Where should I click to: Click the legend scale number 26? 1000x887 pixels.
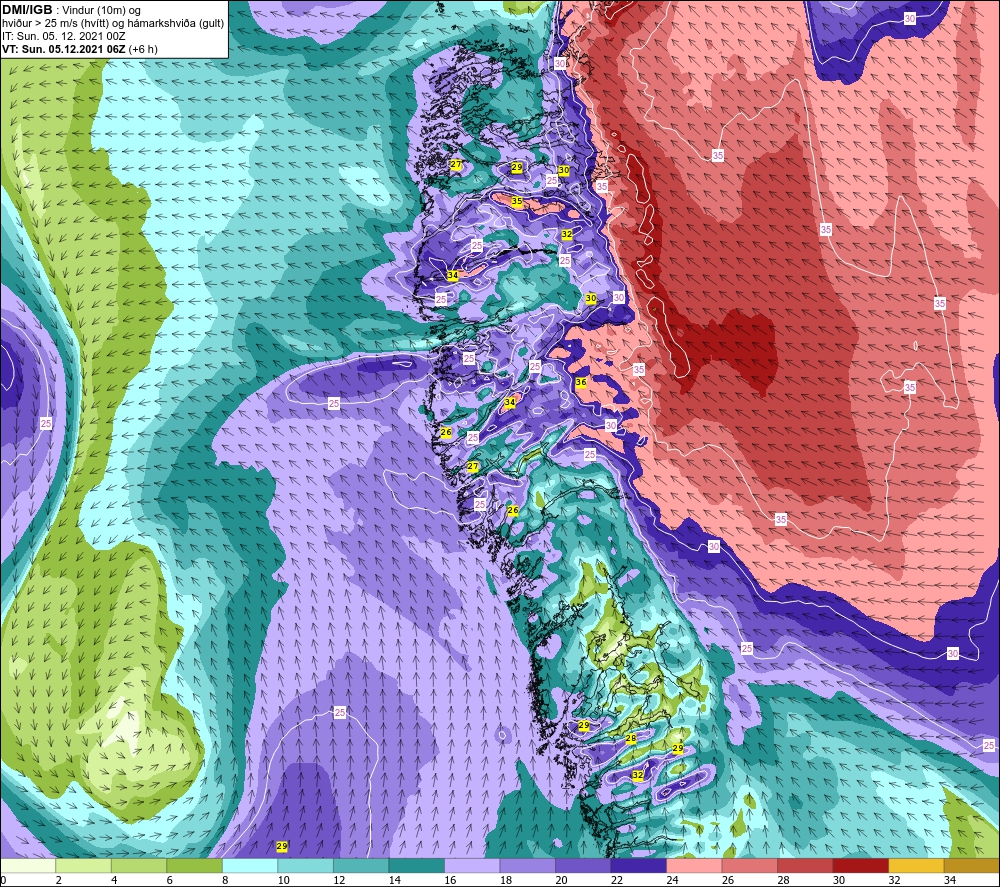click(x=728, y=880)
